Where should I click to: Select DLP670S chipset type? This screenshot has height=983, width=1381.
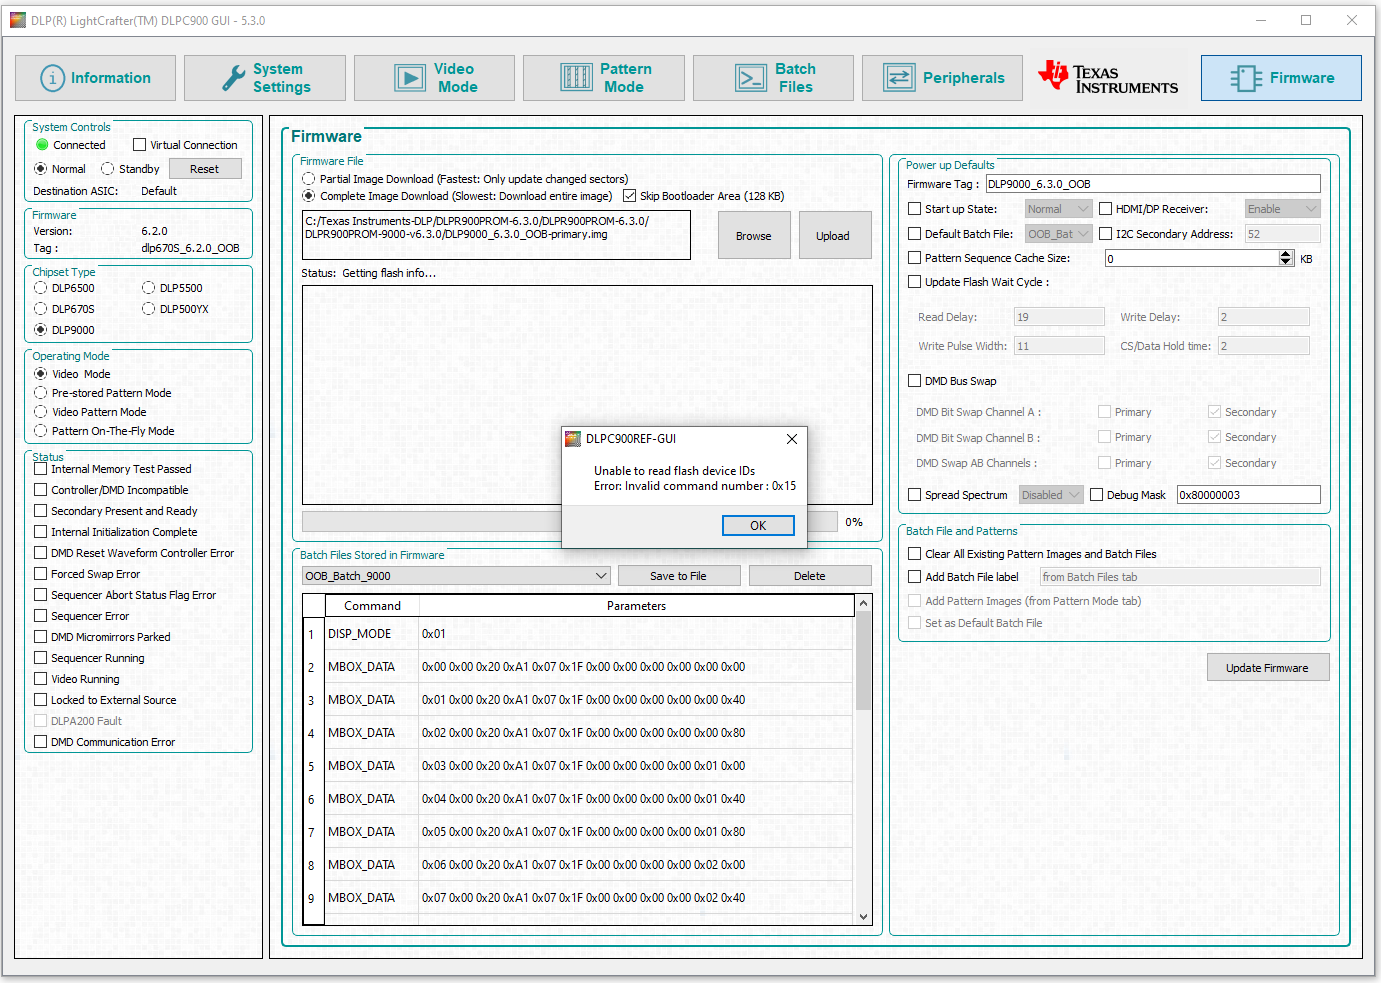tap(41, 309)
